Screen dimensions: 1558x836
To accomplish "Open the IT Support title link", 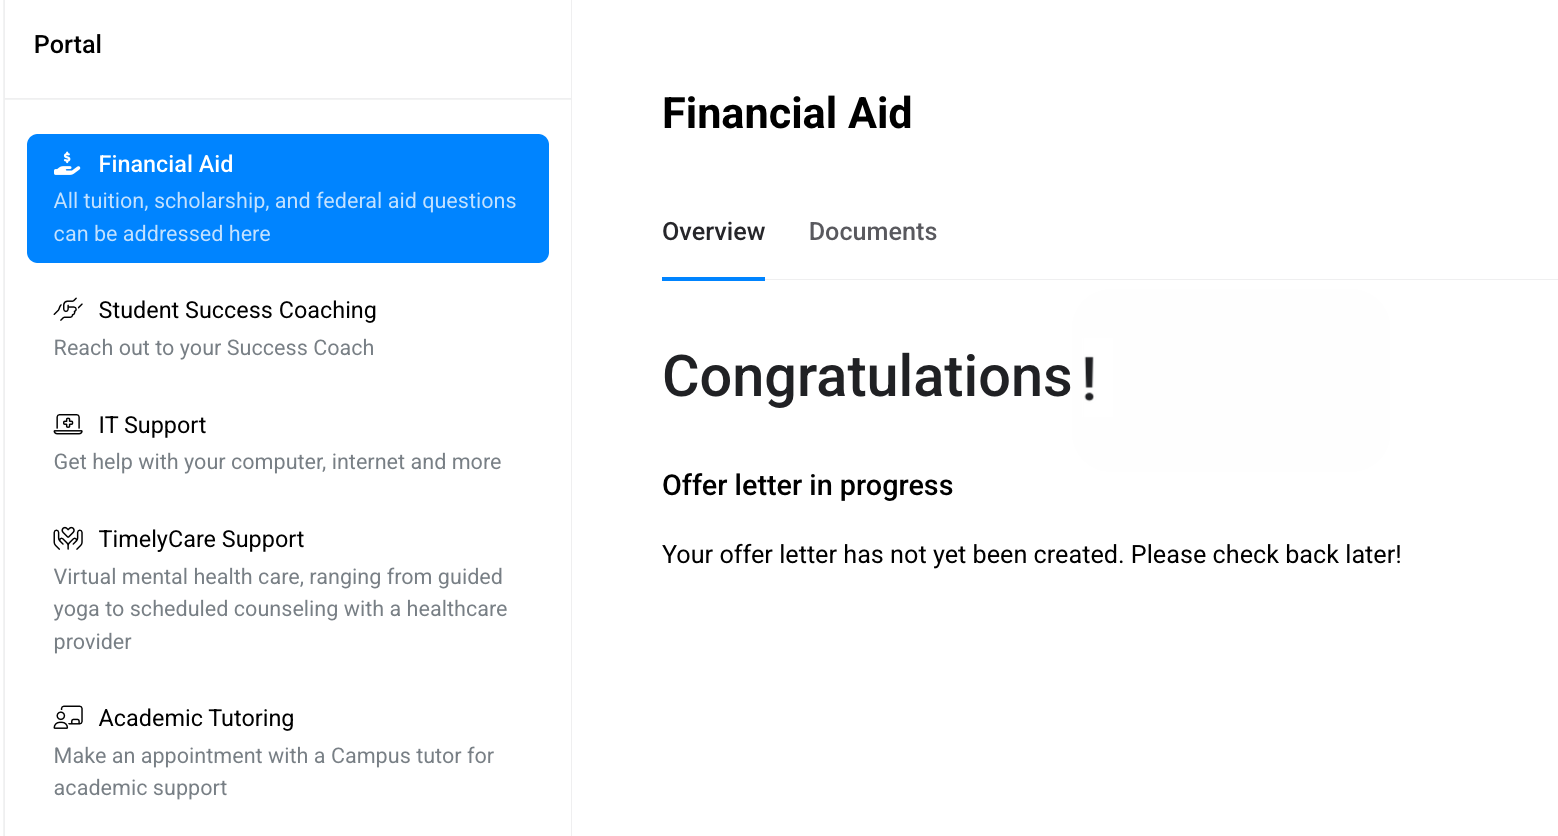I will point(152,425).
